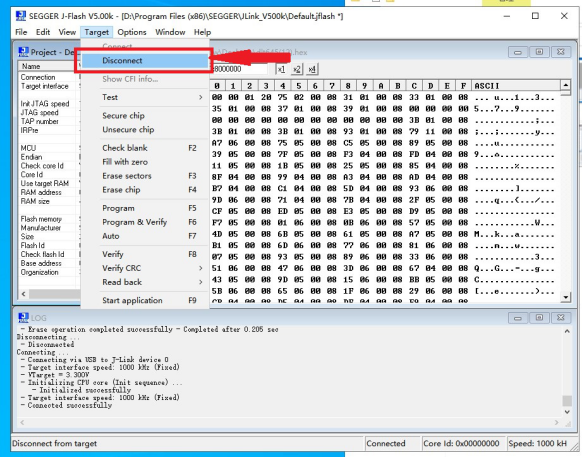583x457 pixels.
Task: Open the View menu
Action: coord(67,32)
